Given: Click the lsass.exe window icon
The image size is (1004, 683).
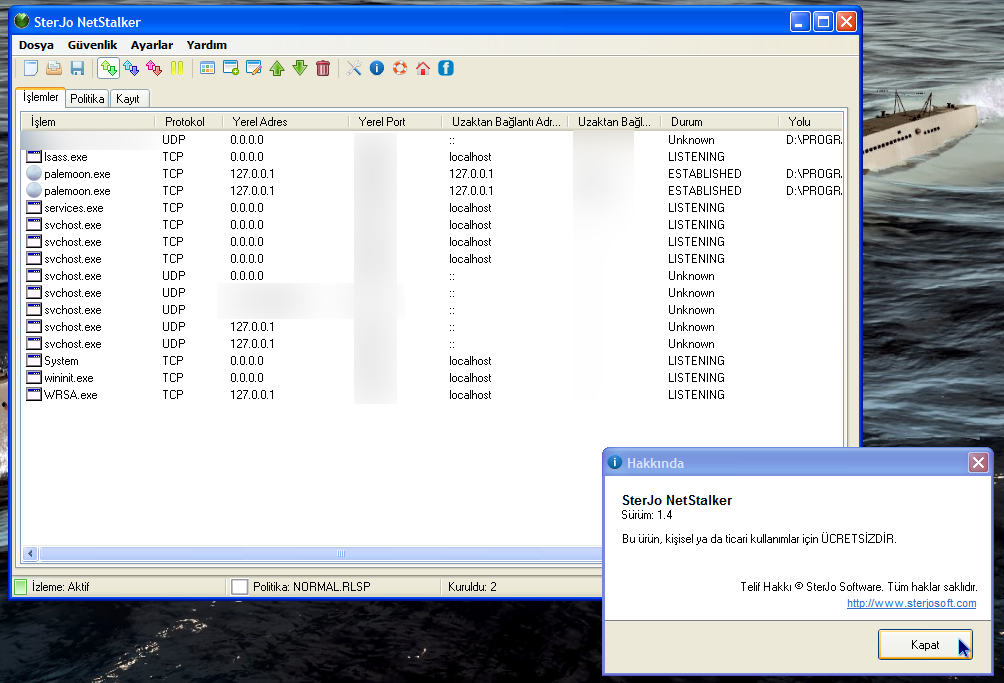Looking at the screenshot, I should (x=34, y=156).
